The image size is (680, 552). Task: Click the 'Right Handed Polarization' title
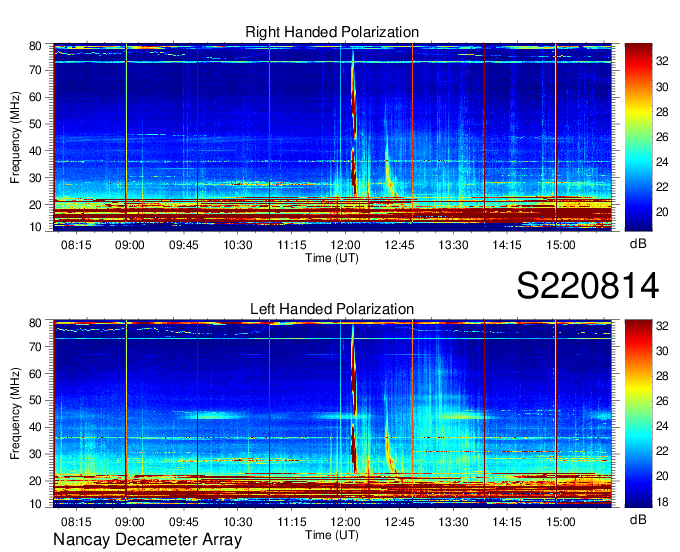click(x=332, y=32)
